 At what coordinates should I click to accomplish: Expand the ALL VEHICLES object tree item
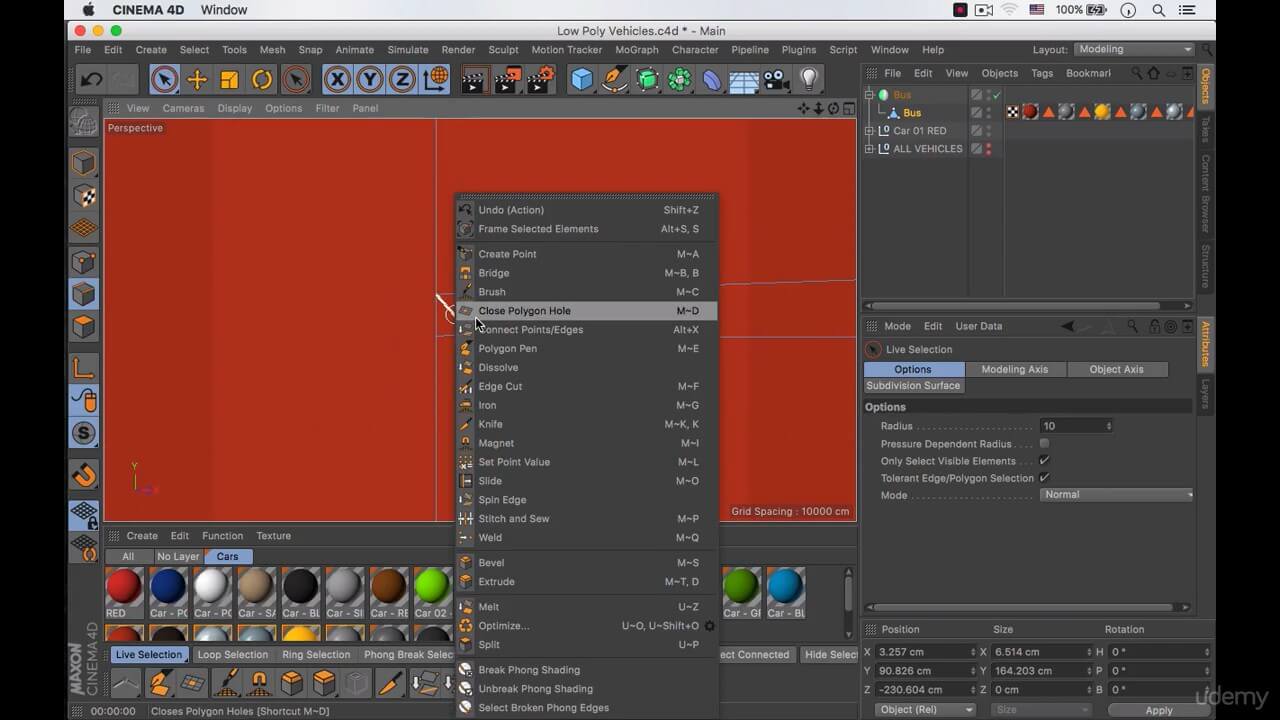tap(869, 149)
